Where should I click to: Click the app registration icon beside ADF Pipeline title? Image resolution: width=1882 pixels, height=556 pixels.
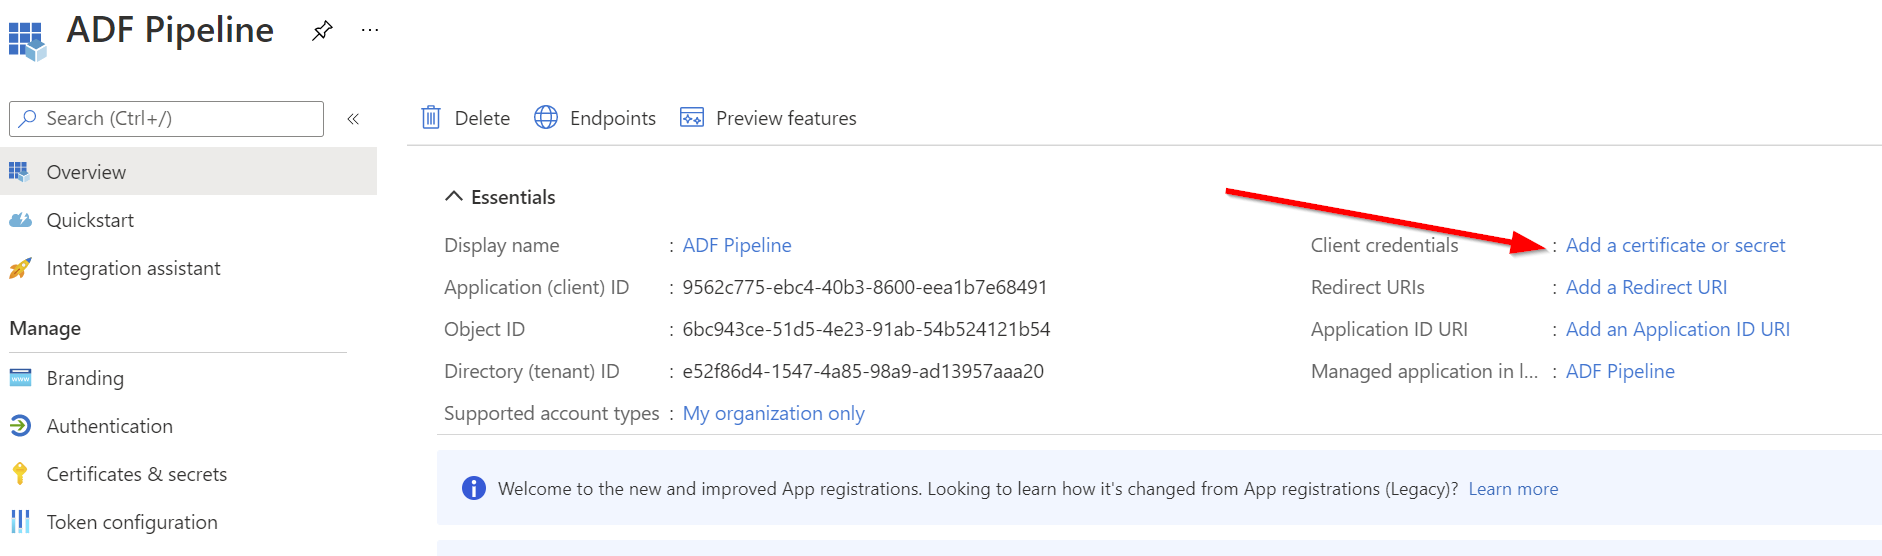[x=27, y=40]
